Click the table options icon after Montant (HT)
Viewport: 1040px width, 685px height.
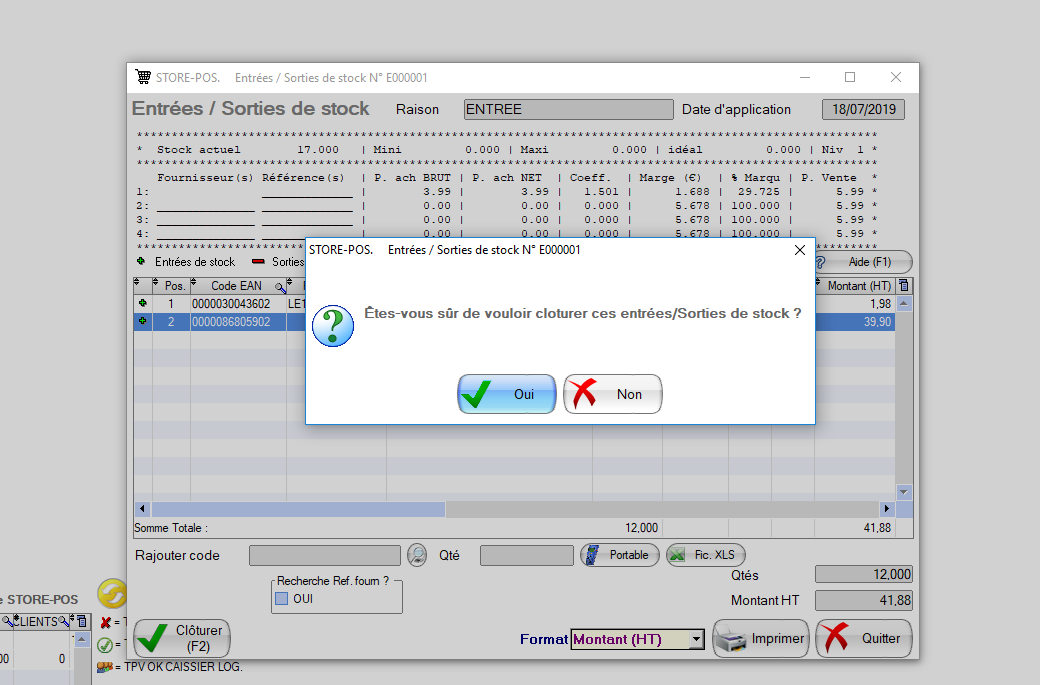904,286
